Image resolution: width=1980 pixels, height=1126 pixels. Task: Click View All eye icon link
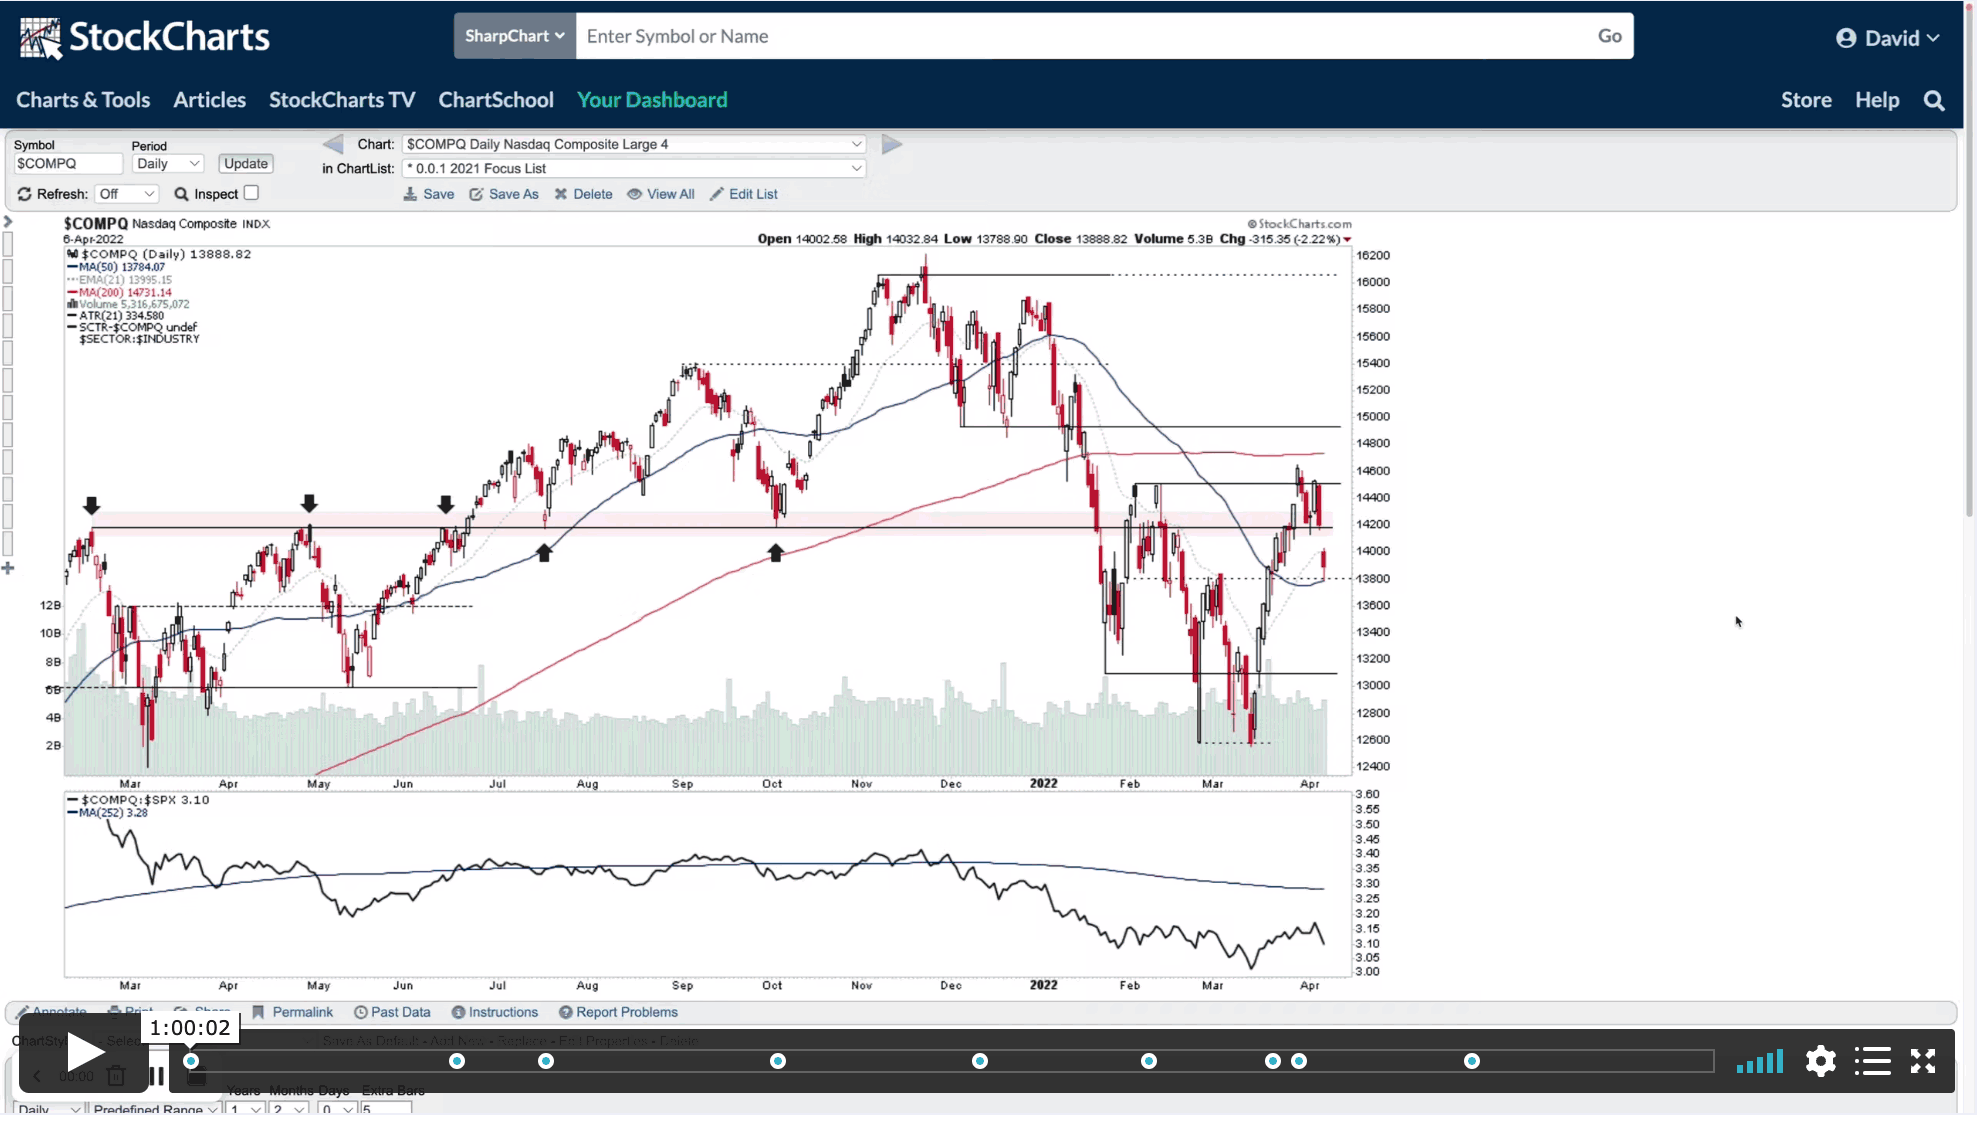pyautogui.click(x=661, y=194)
